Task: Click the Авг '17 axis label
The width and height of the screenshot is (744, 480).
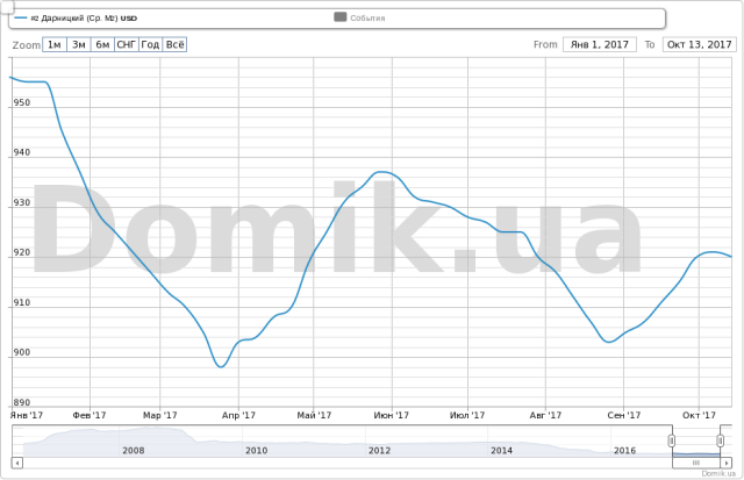Action: click(x=545, y=415)
